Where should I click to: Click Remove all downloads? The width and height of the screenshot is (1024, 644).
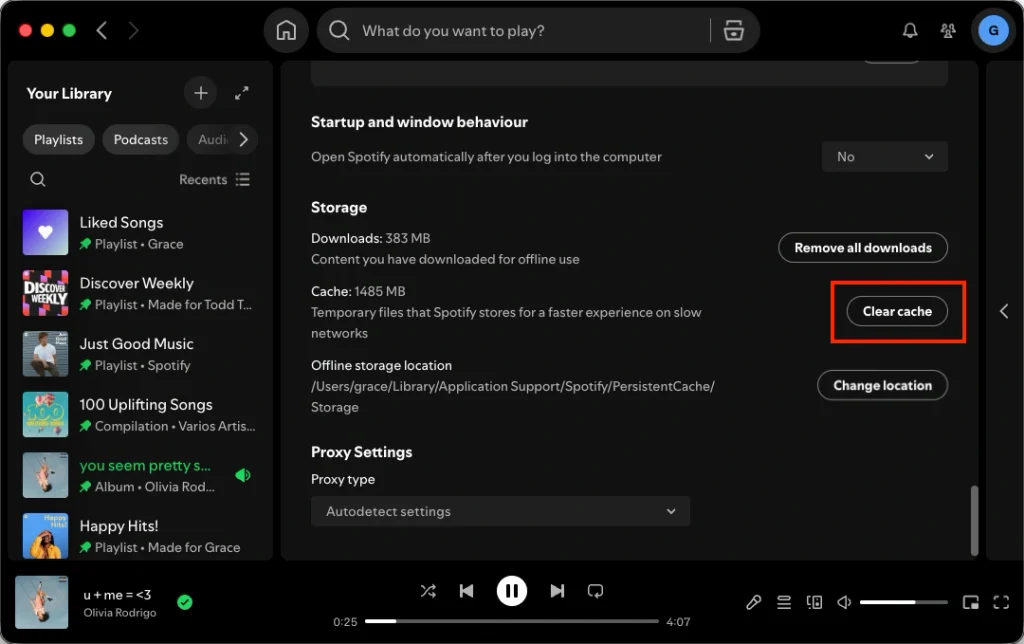click(863, 248)
